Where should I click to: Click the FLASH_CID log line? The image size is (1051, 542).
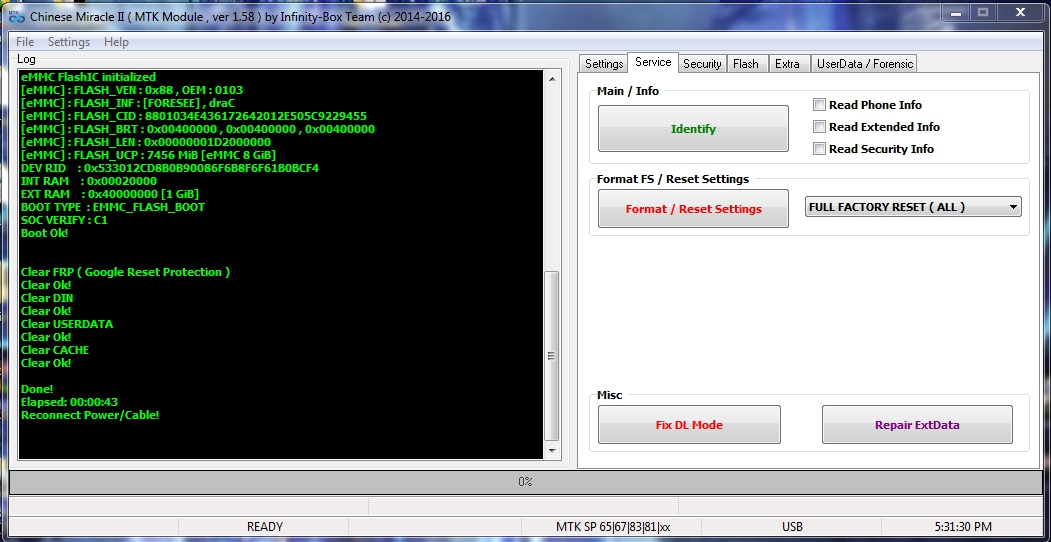pyautogui.click(x=194, y=116)
